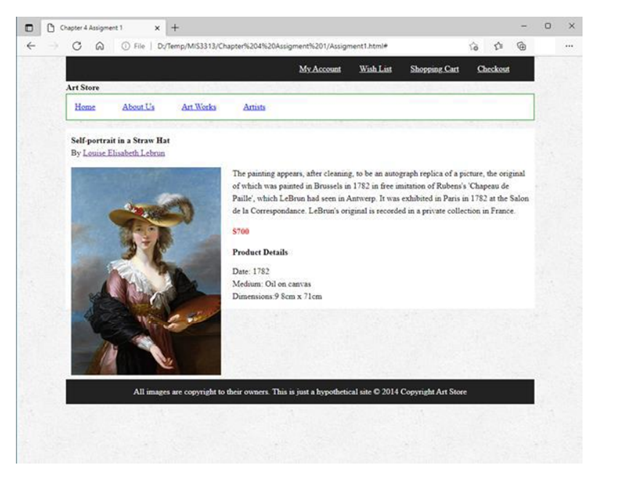
Task: Close the browser window
Action: point(572,26)
